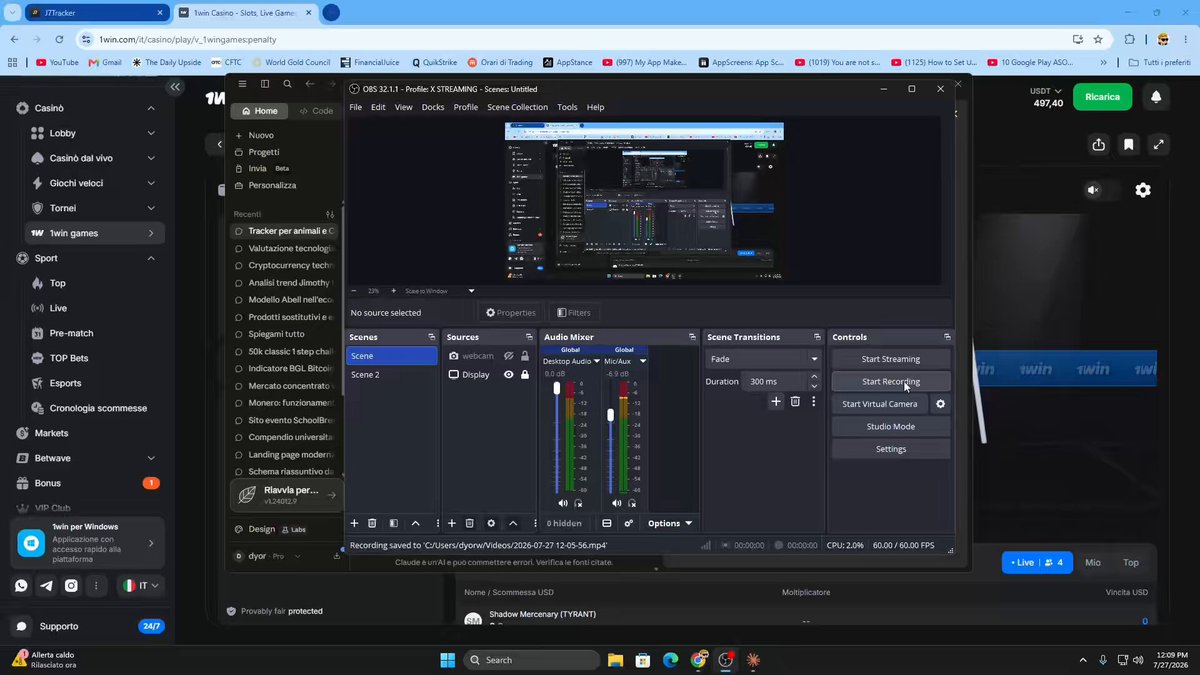Add a new scene with the plus icon in Scenes
This screenshot has height=675, width=1200.
coord(354,523)
